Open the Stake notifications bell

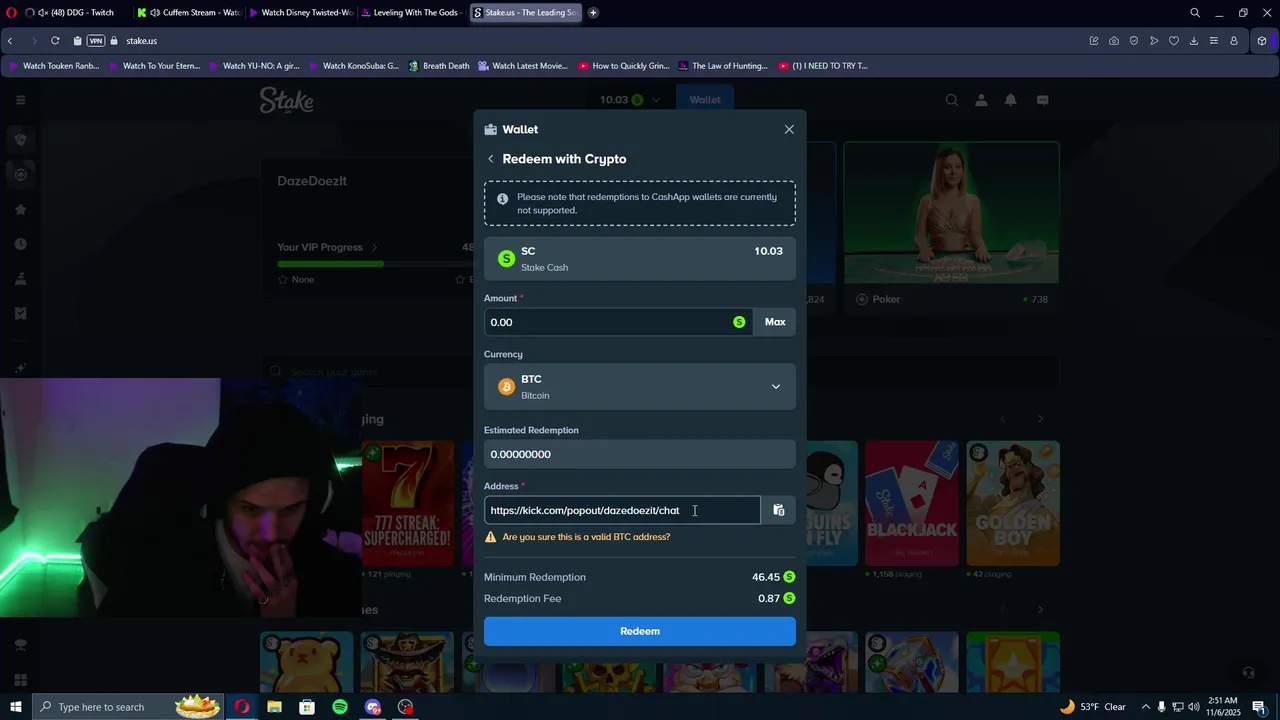click(1011, 100)
